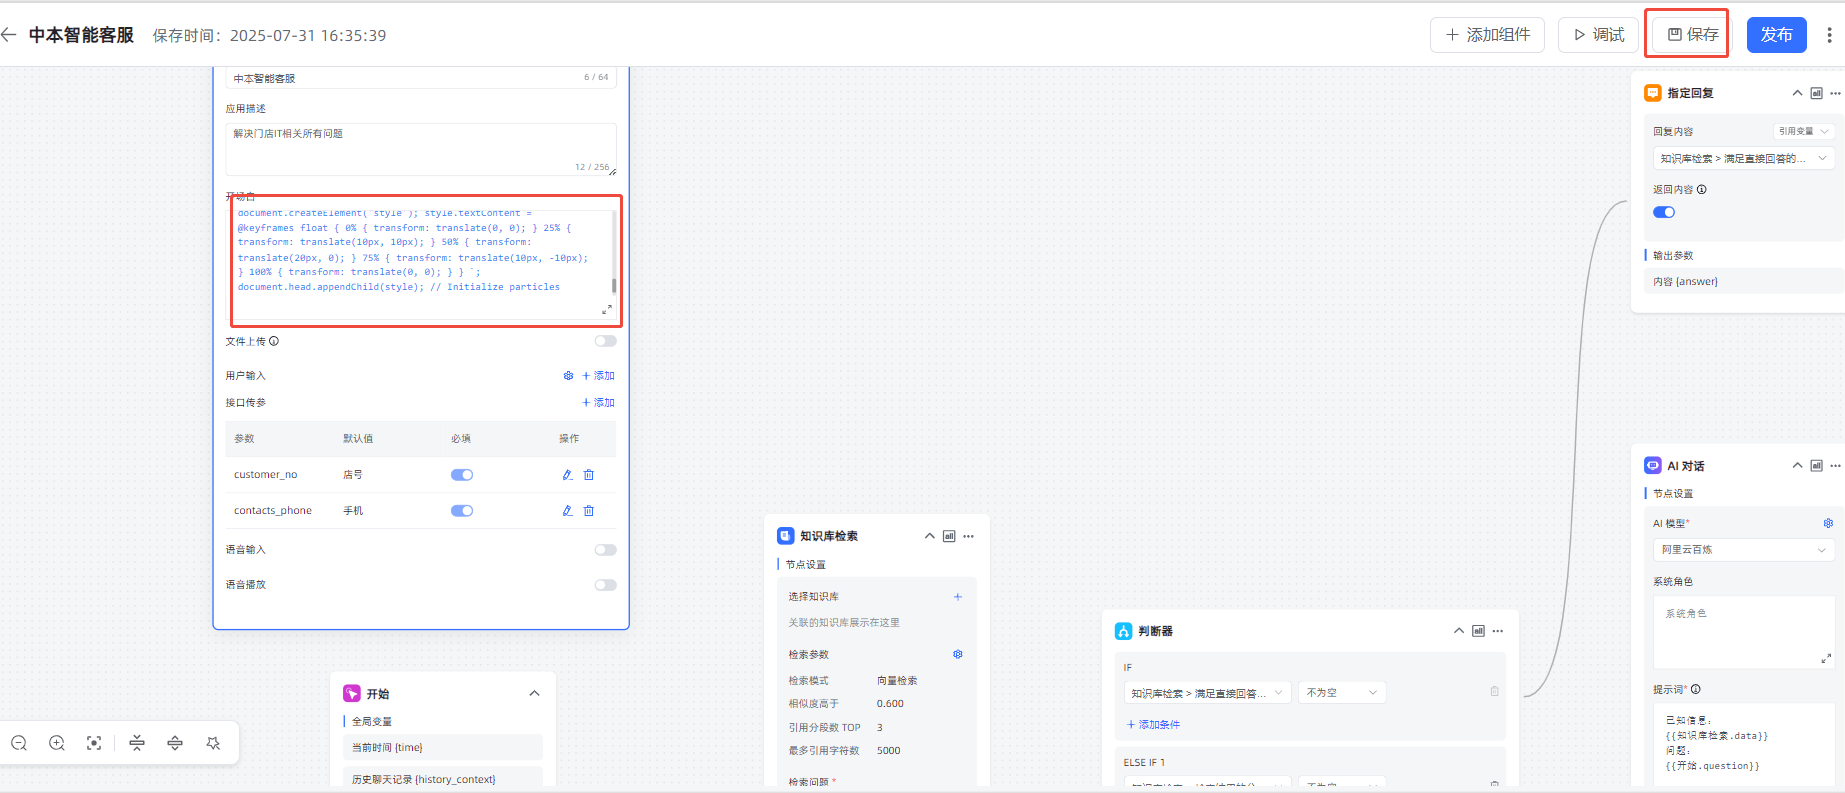This screenshot has width=1845, height=793.
Task: Toggle the 返回内容 switch
Action: click(x=1664, y=212)
